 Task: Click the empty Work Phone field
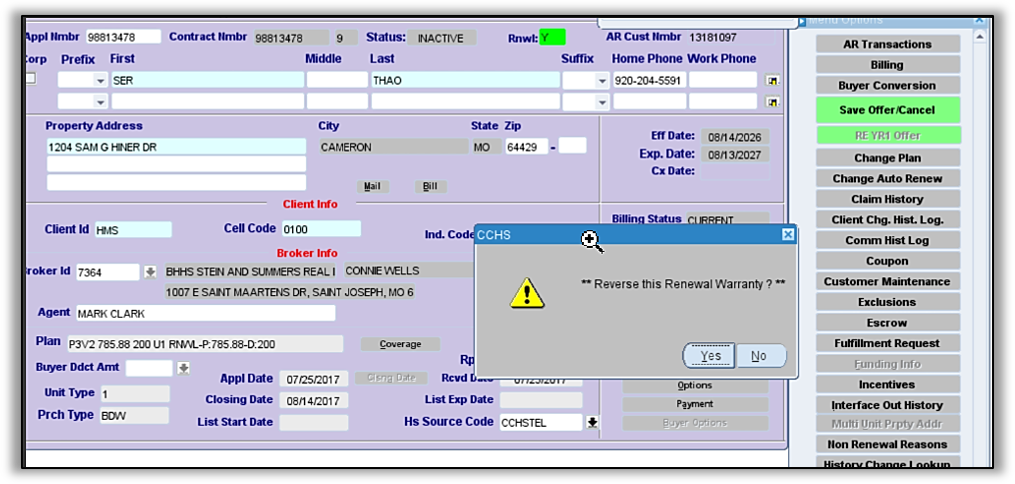pyautogui.click(x=722, y=80)
